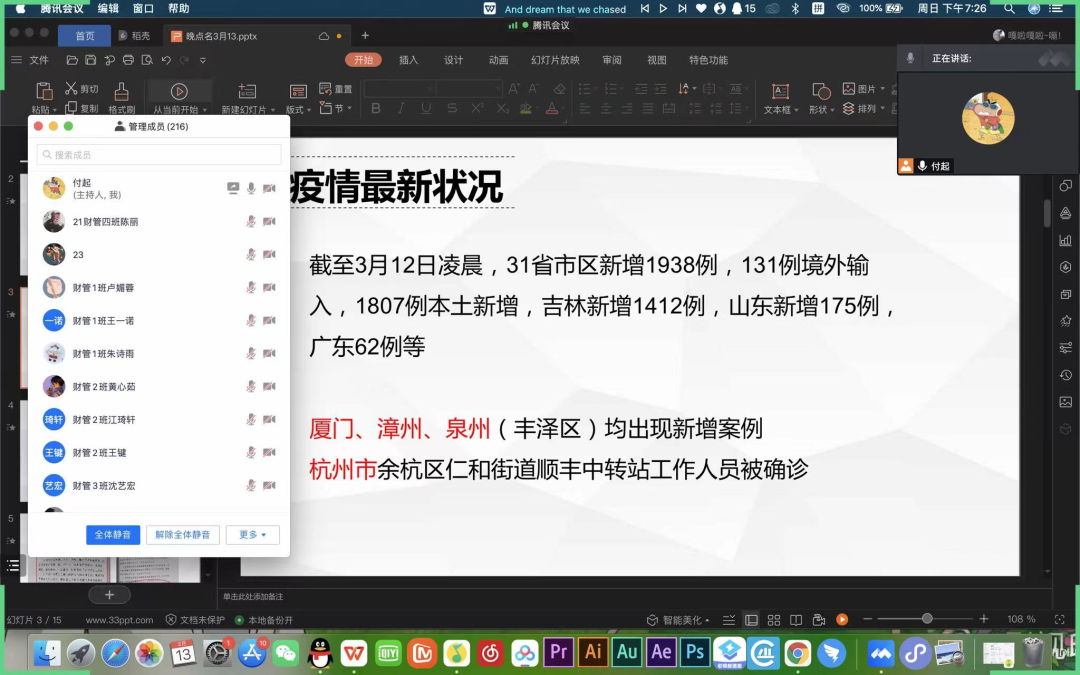This screenshot has width=1080, height=675.
Task: Click the 全体静音 mute all button
Action: (x=113, y=534)
